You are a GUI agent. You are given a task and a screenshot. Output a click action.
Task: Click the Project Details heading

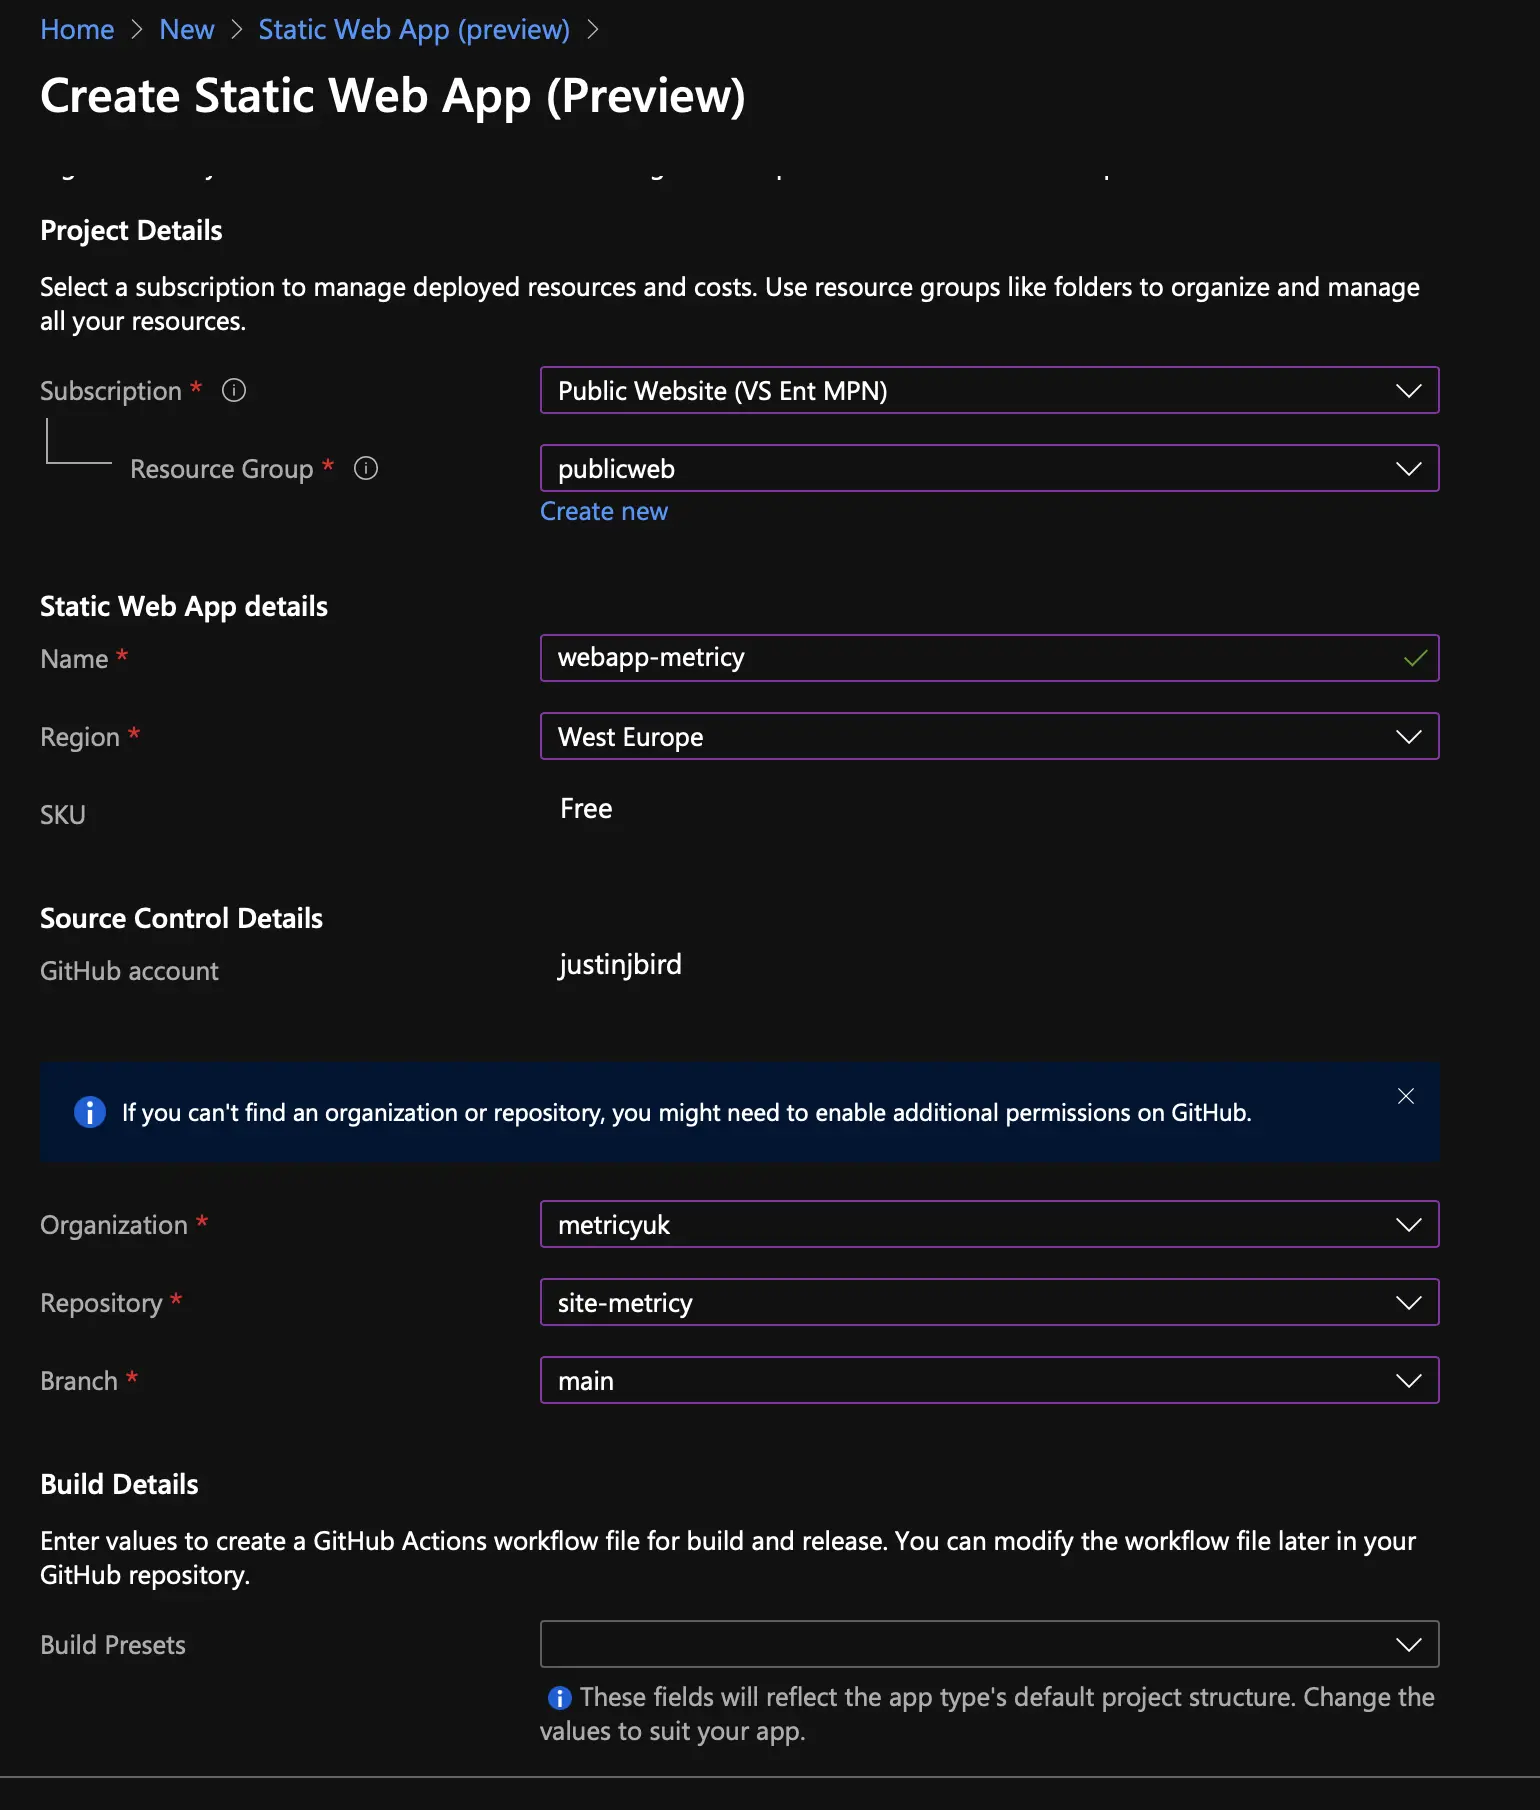coord(131,231)
